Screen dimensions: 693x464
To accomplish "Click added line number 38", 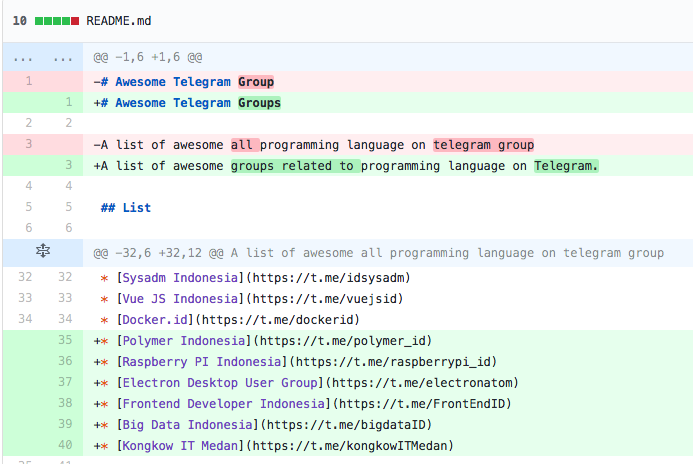I will [65, 403].
